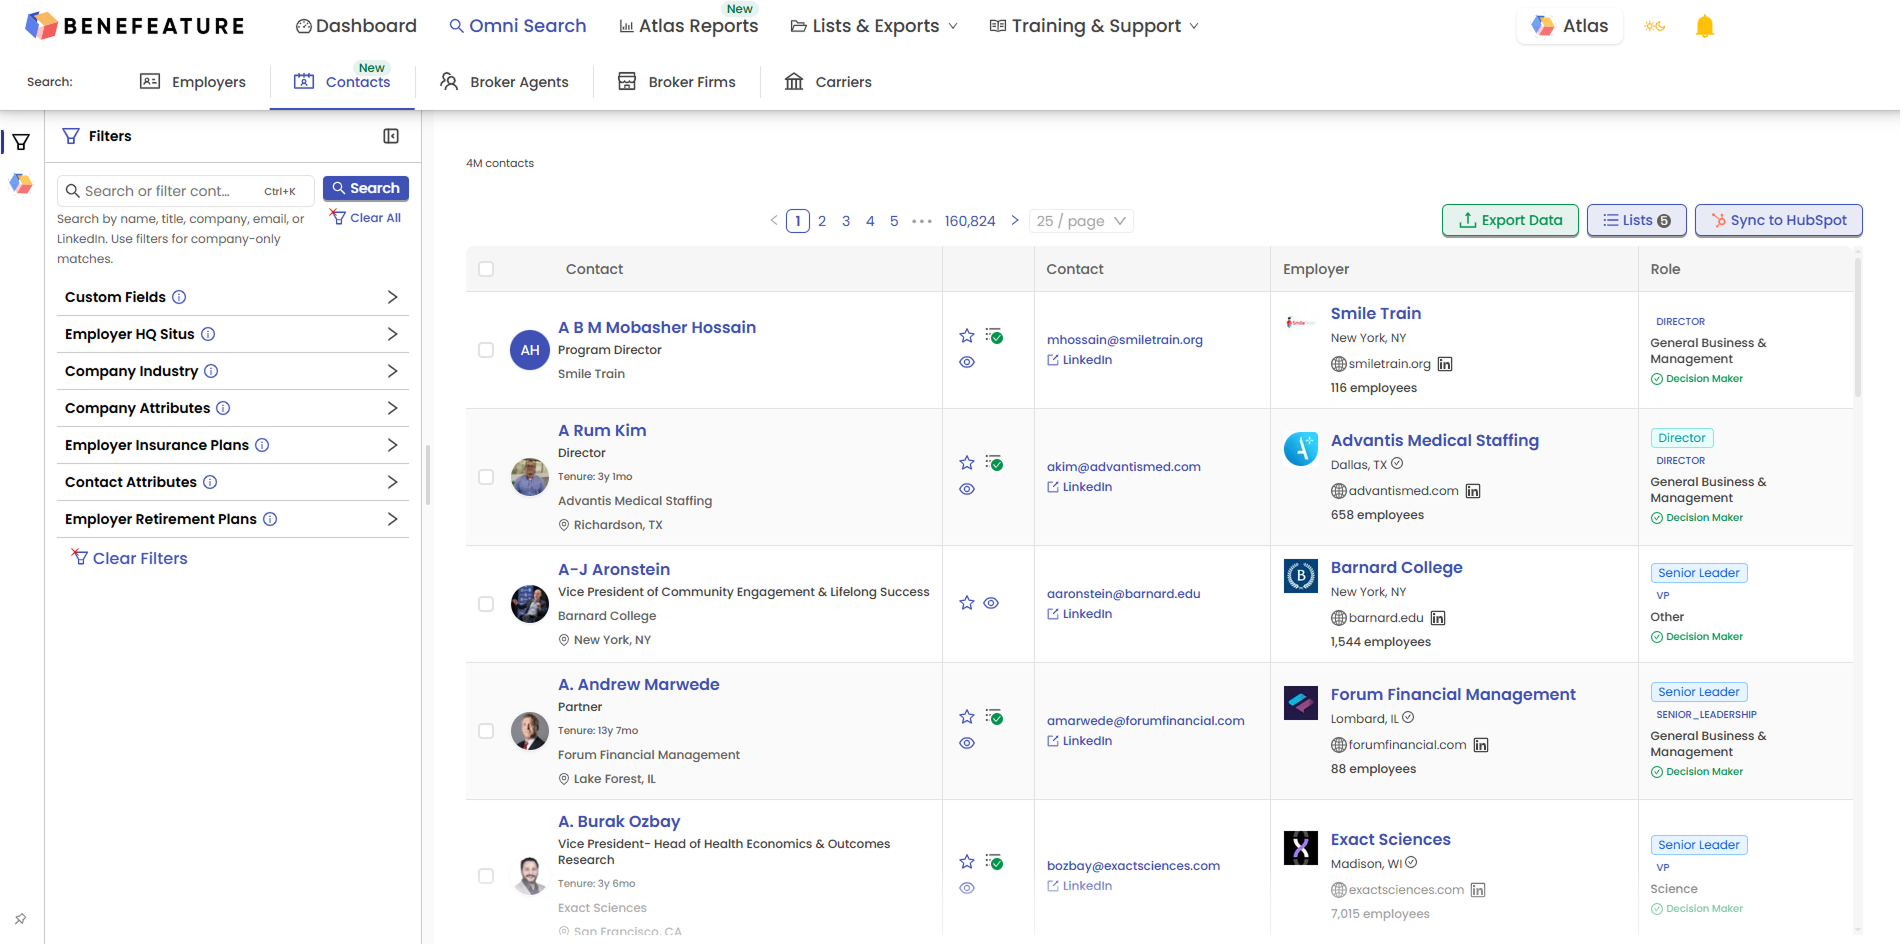Click Barnard College logo thumbnail
Viewport: 1903px width, 944px height.
click(x=1301, y=576)
